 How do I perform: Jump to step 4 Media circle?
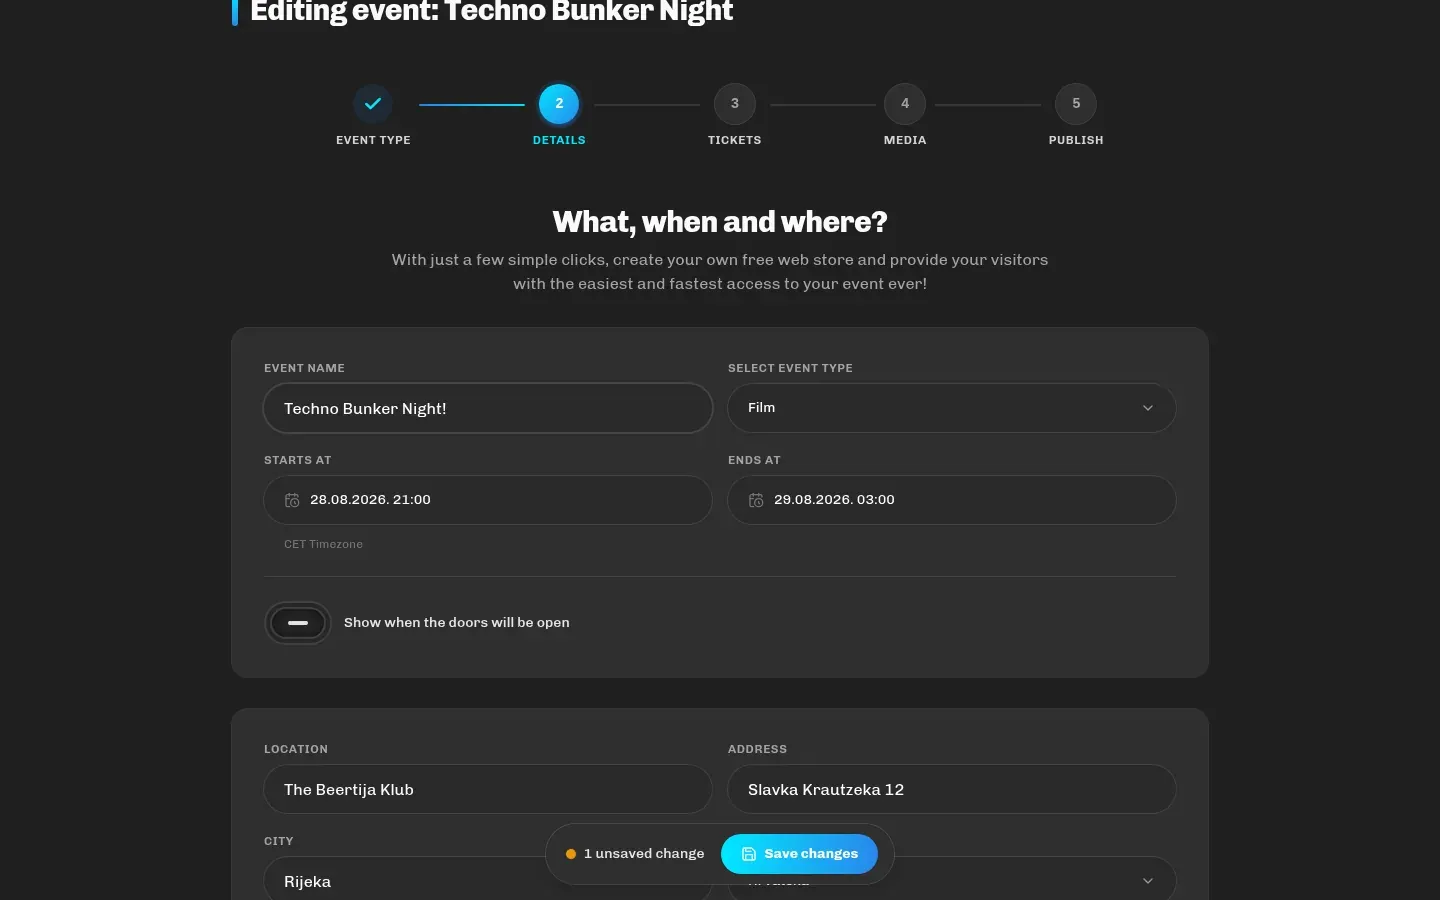(905, 103)
